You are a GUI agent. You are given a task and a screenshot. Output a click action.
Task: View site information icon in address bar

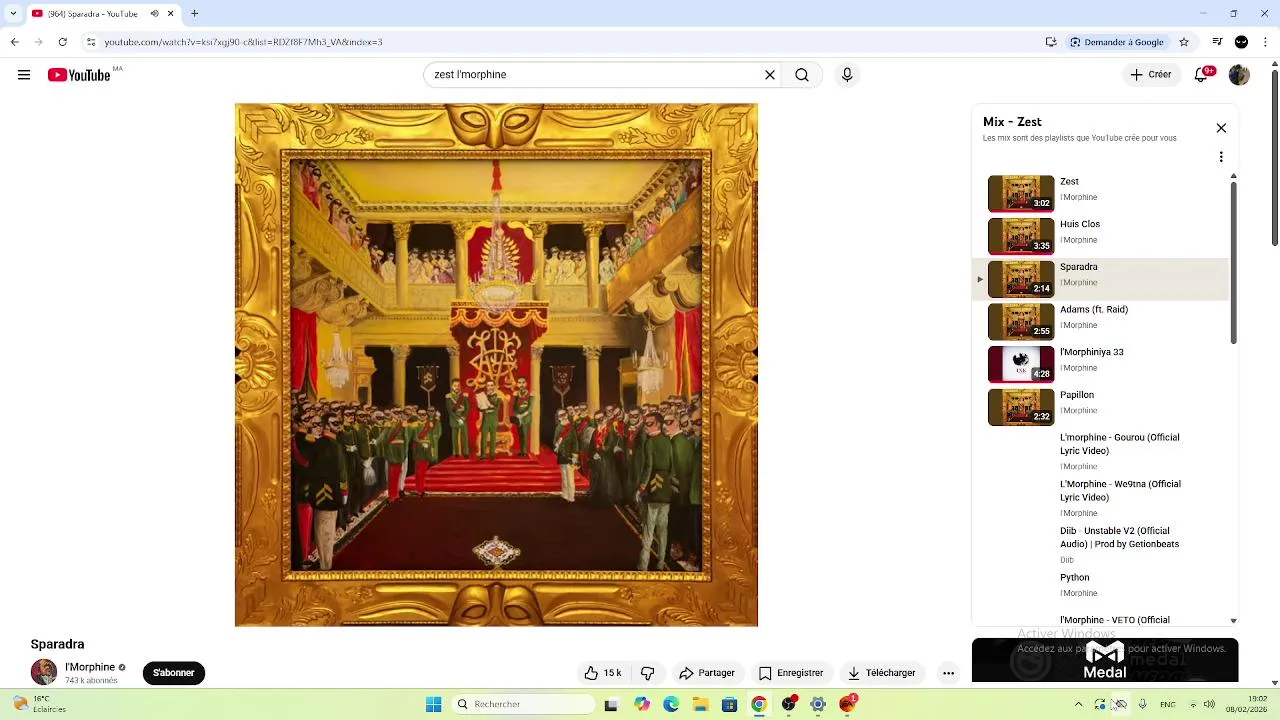[91, 42]
